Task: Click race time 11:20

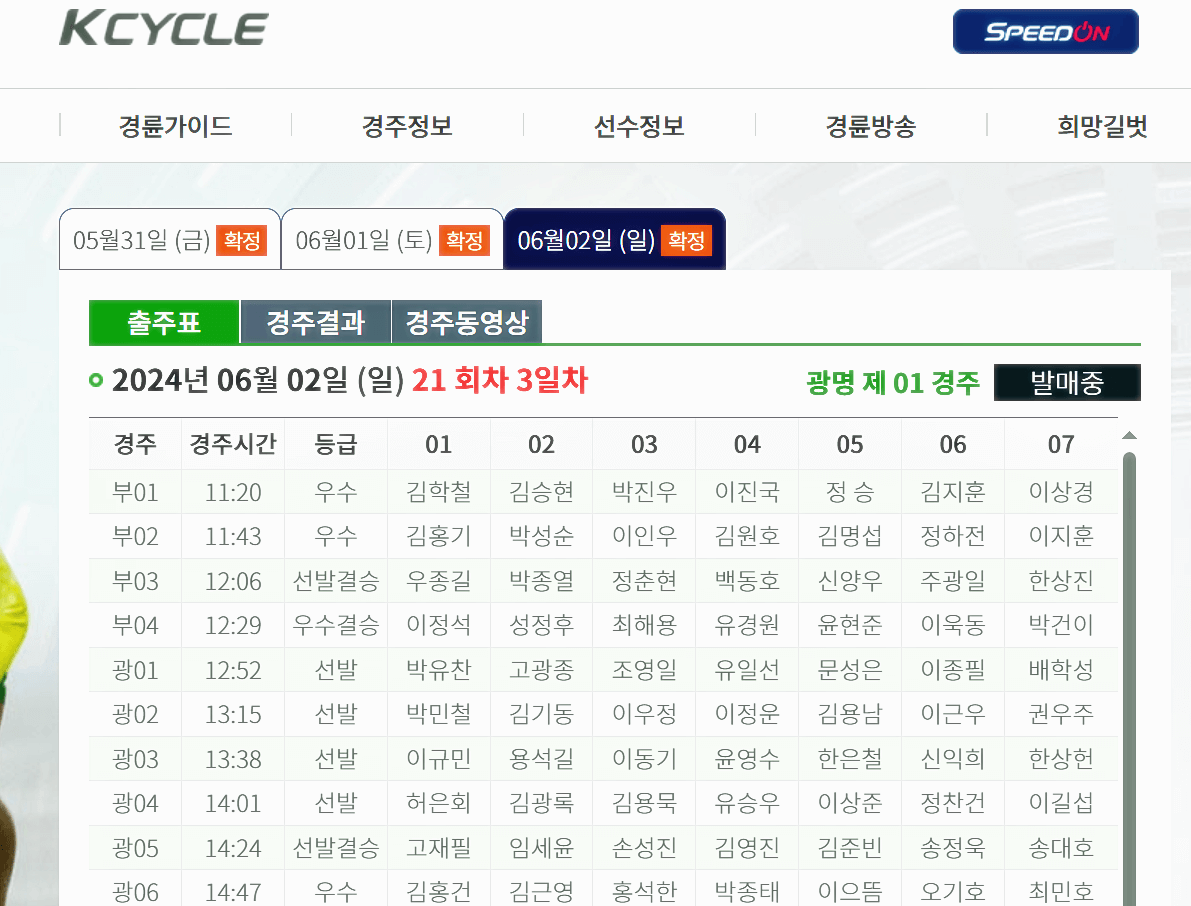Action: click(233, 492)
